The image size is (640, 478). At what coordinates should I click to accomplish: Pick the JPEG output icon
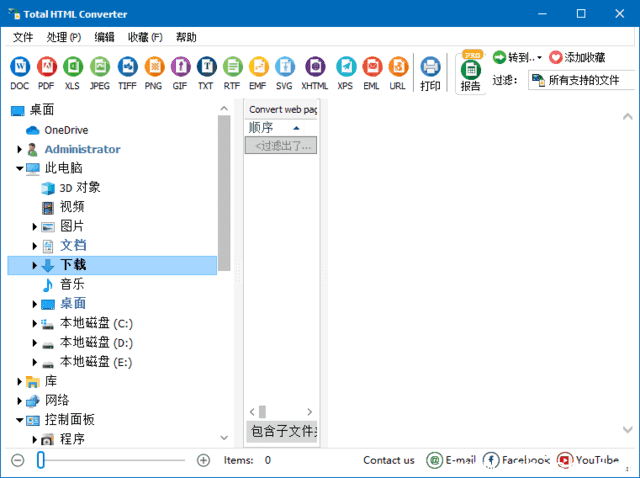pos(100,73)
